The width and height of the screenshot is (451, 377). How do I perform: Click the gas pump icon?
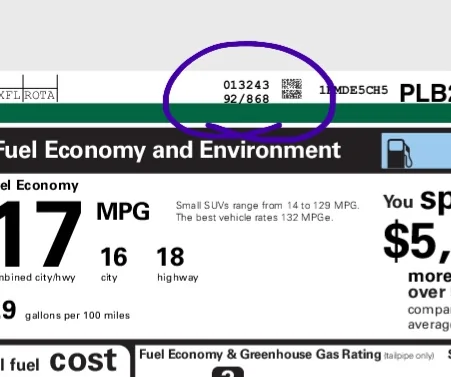(400, 153)
